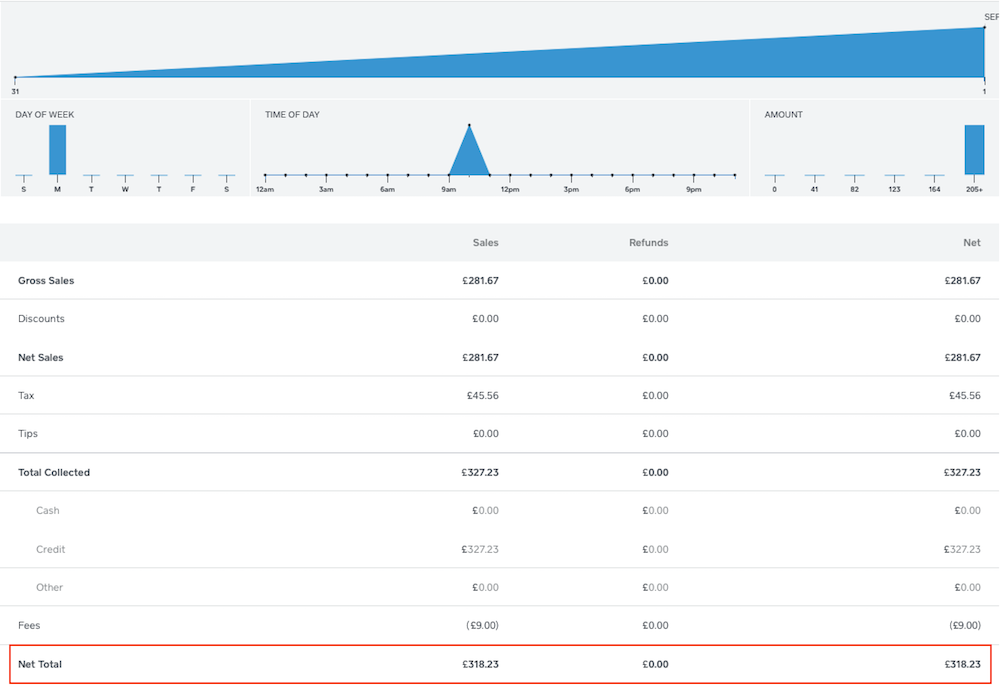
Task: Open the Net Sales row
Action: point(41,357)
